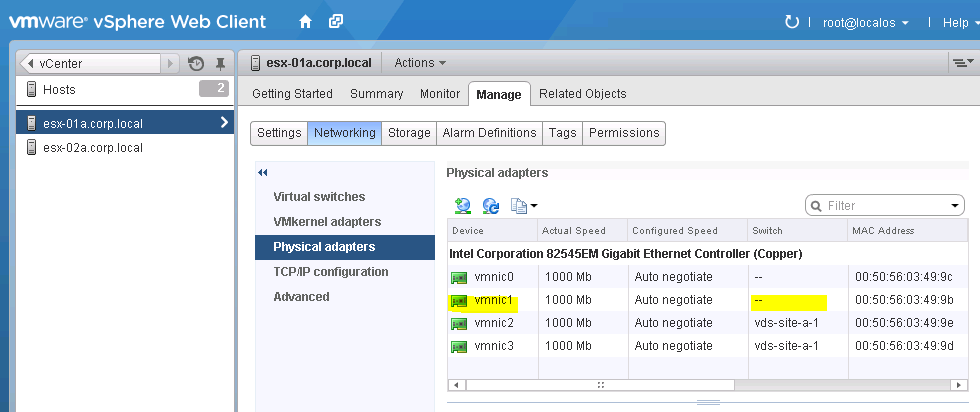
Task: Click the table's left scroll arrow
Action: click(457, 385)
